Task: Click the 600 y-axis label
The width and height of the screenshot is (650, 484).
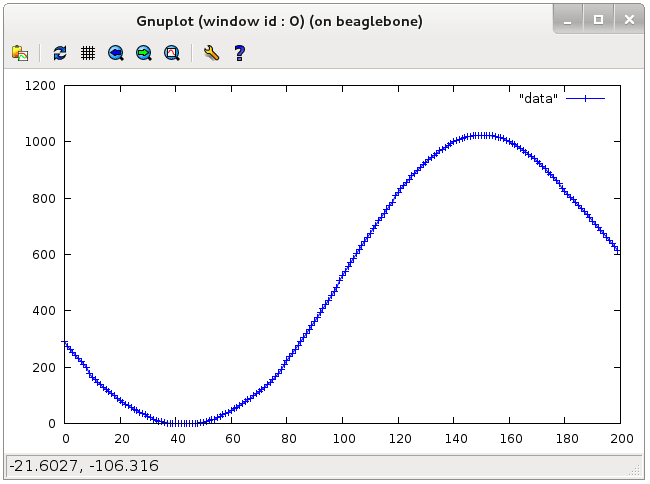Action: (44, 254)
